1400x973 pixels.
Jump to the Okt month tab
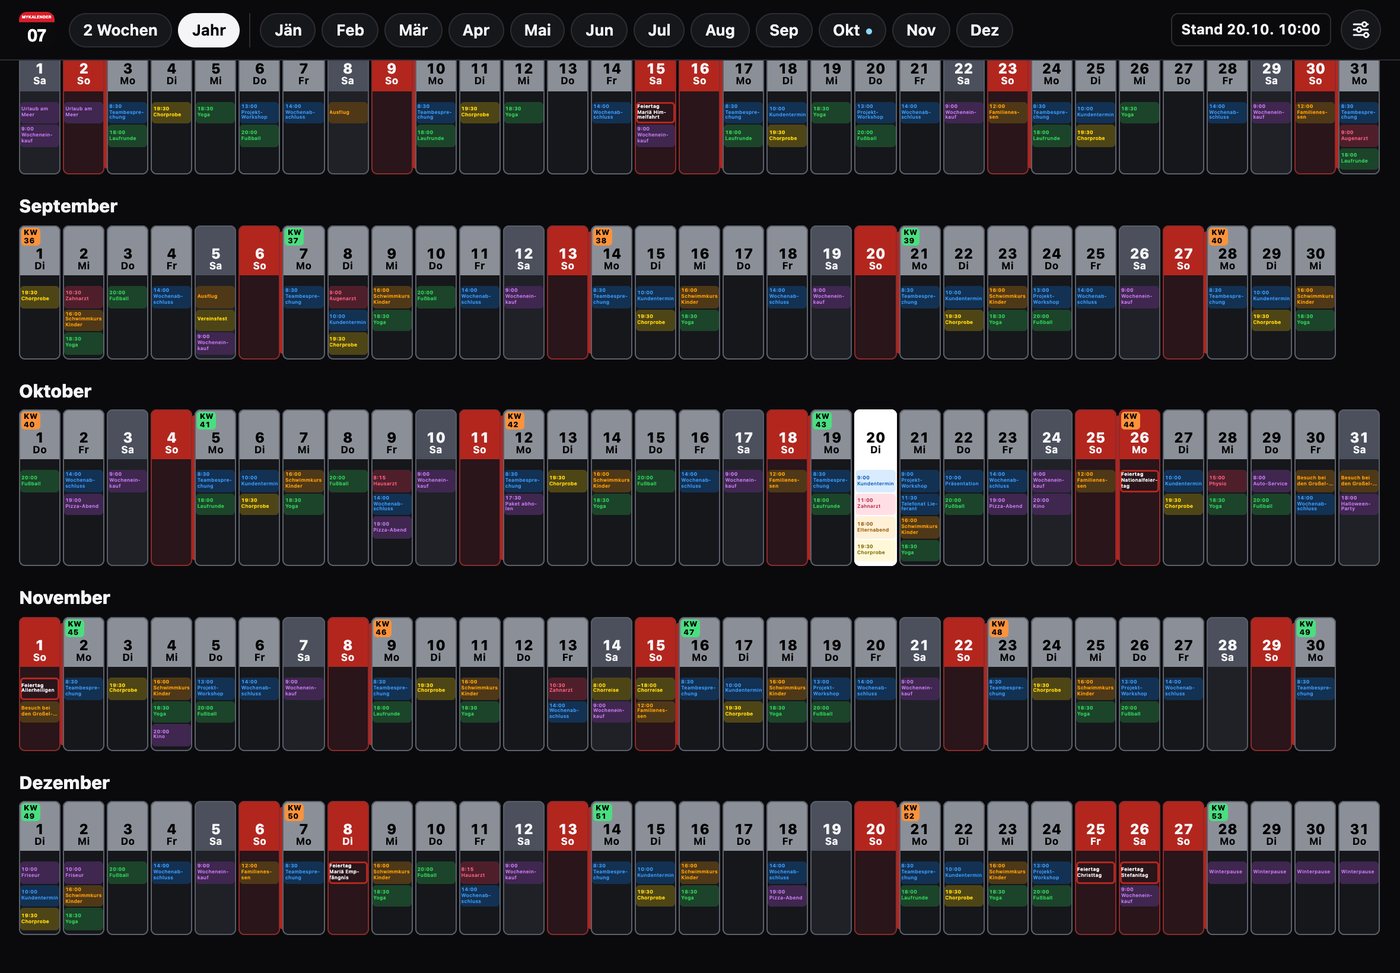(852, 30)
